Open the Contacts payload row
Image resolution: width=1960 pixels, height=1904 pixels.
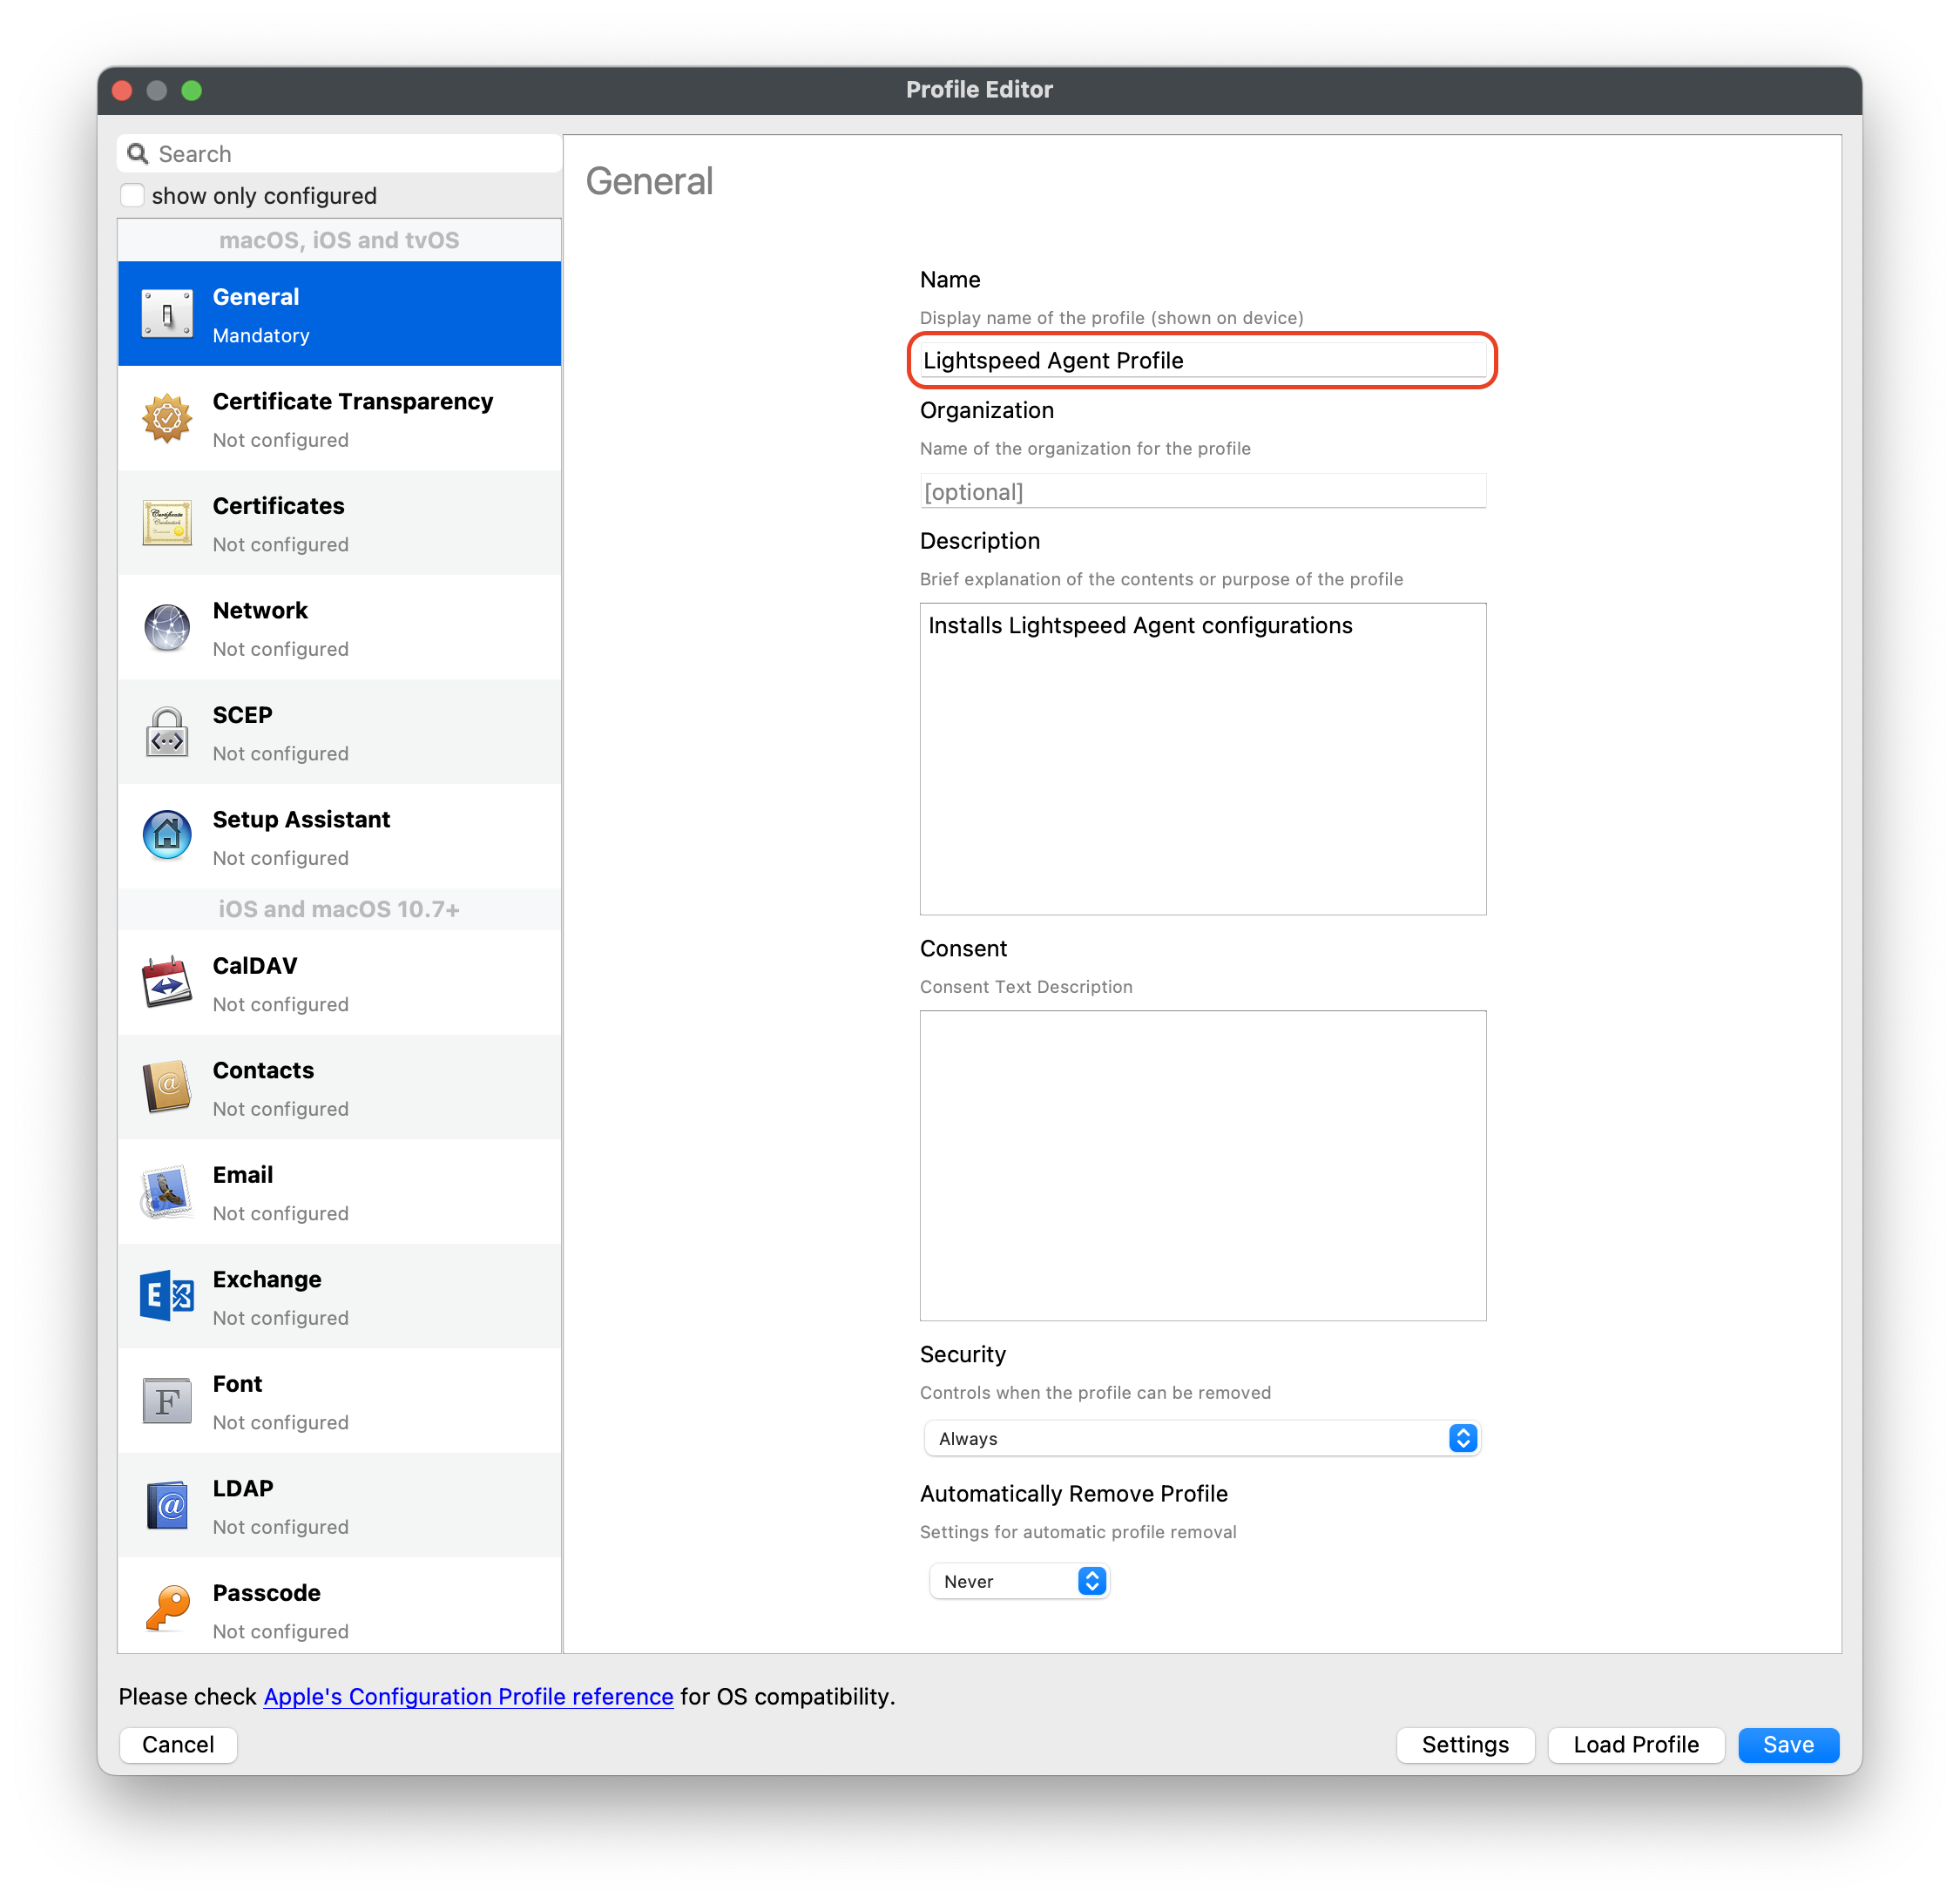coord(340,1088)
